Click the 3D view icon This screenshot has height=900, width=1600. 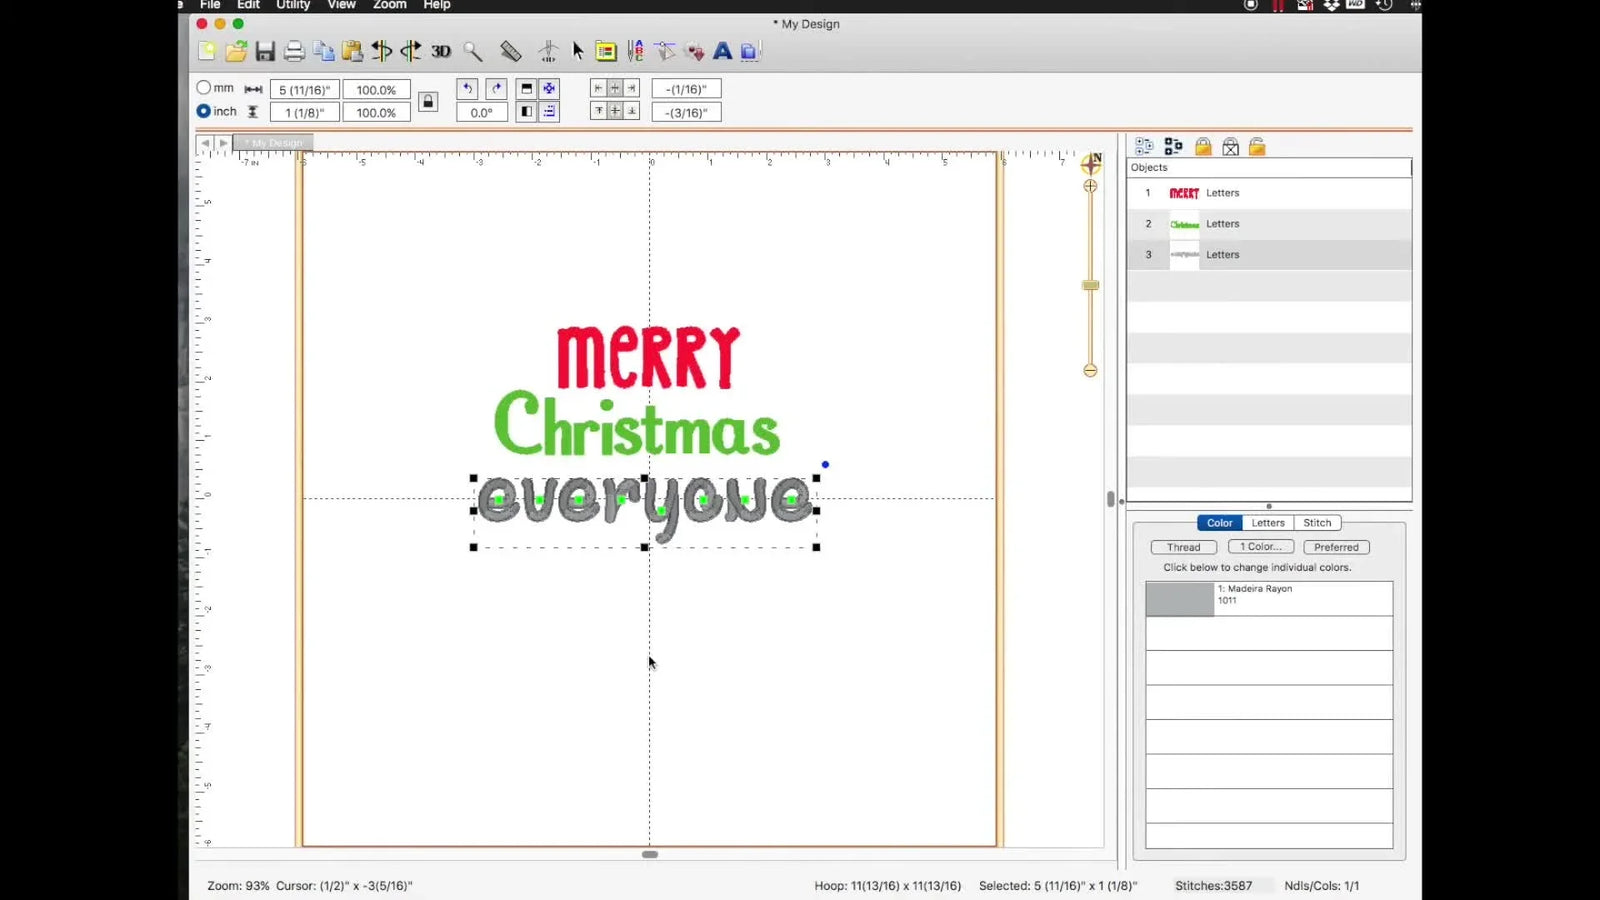coord(441,51)
